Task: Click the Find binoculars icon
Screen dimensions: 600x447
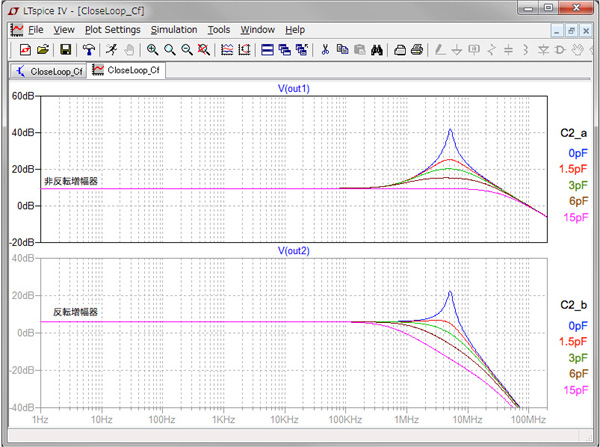Action: coord(378,49)
